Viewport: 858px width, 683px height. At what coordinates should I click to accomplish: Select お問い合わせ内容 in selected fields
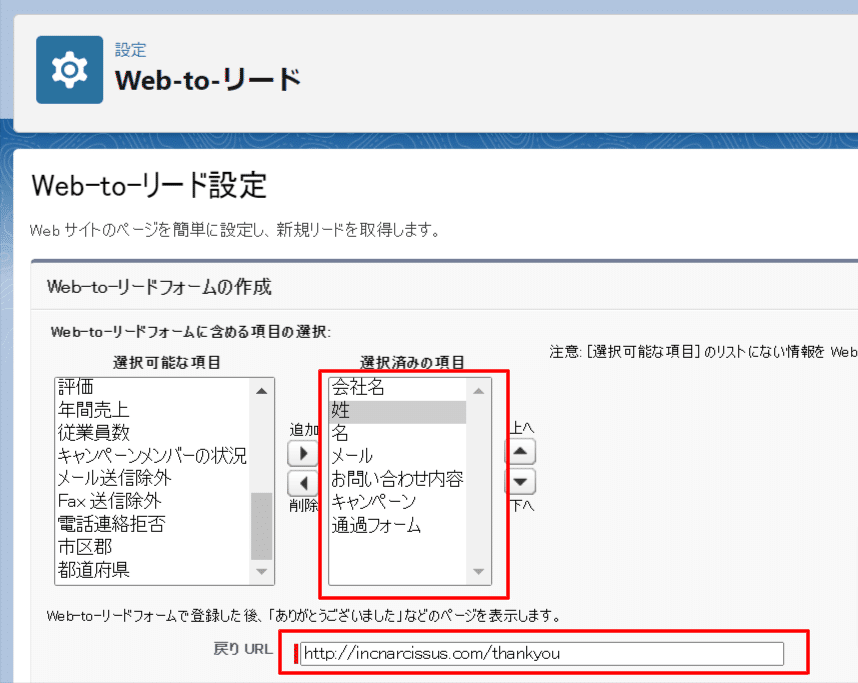(x=398, y=479)
